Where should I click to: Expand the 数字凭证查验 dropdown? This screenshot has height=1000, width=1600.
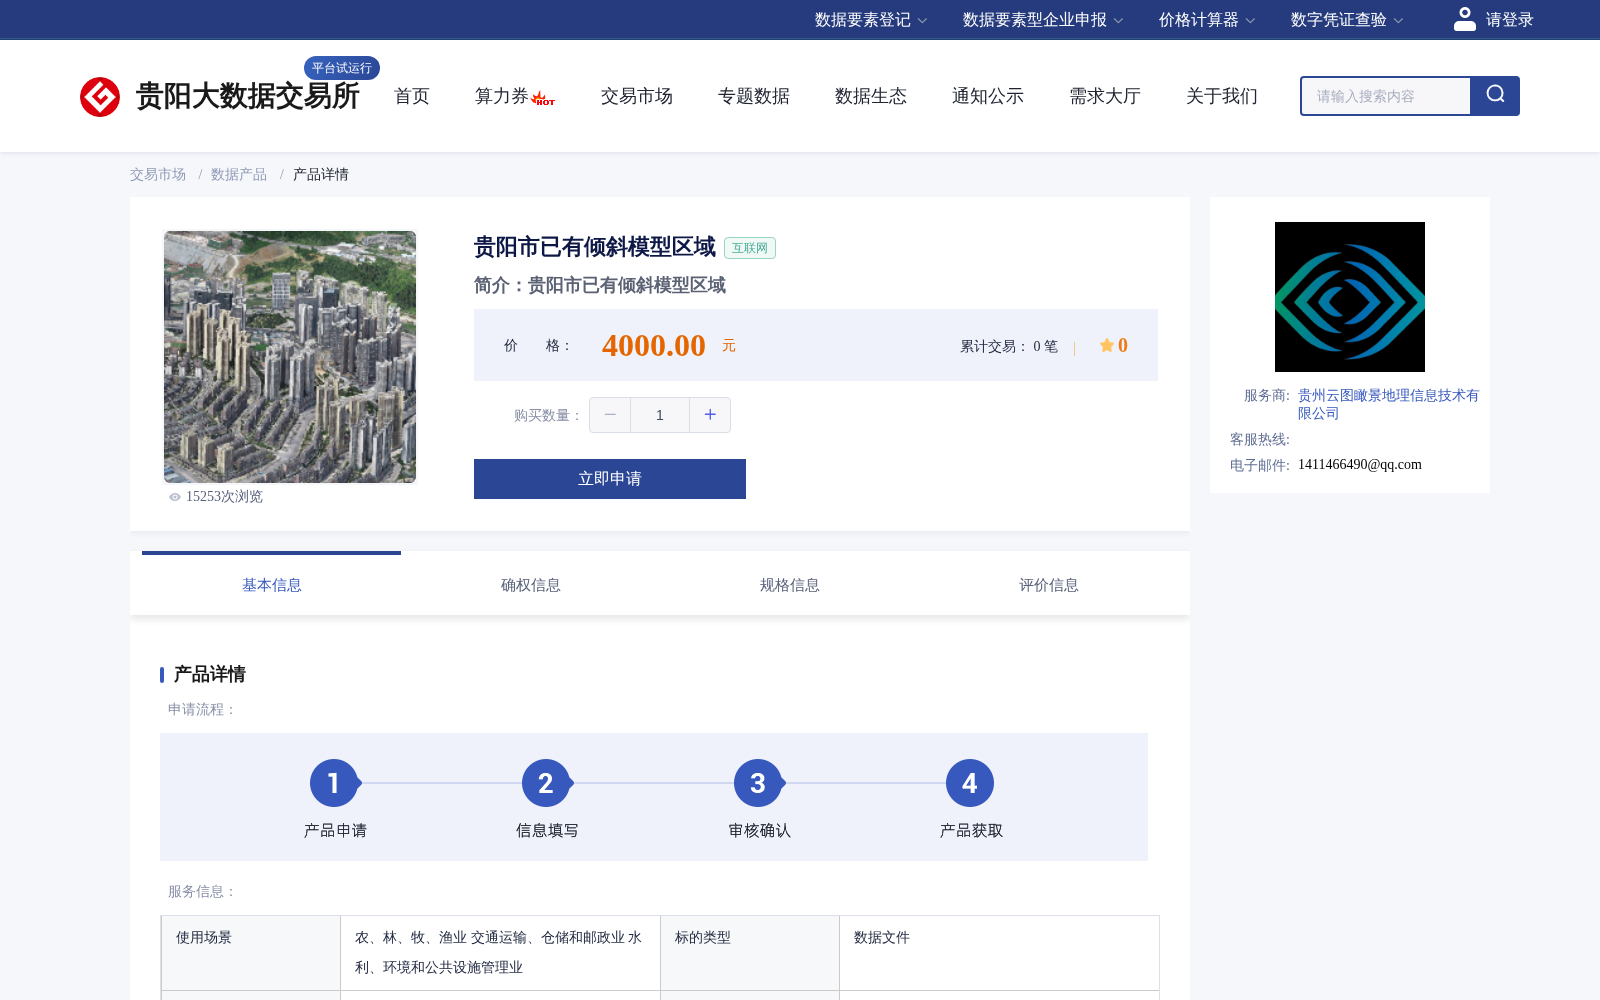pos(1347,20)
